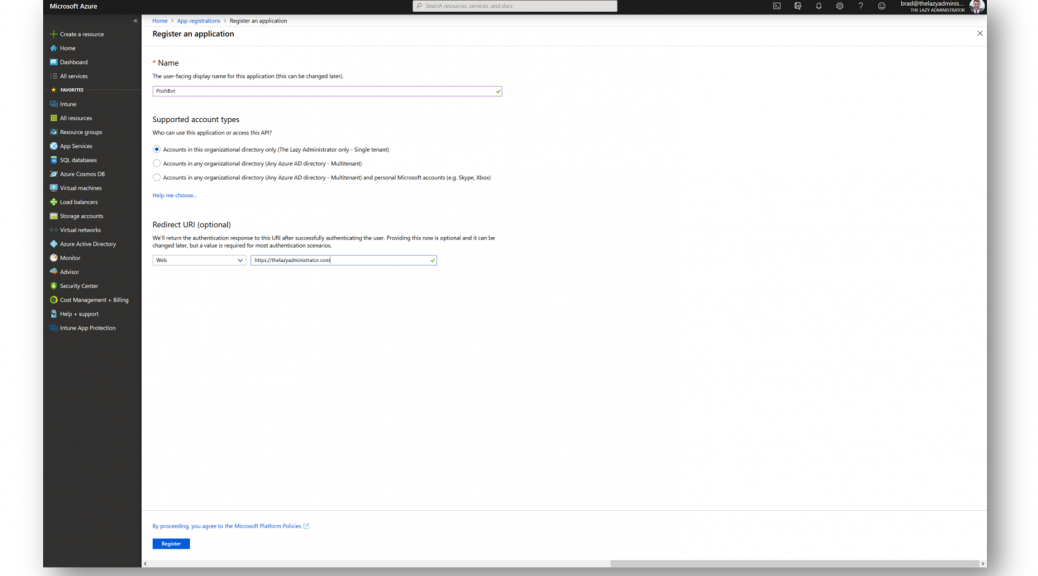Open feedback smiley icon

pyautogui.click(x=882, y=6)
